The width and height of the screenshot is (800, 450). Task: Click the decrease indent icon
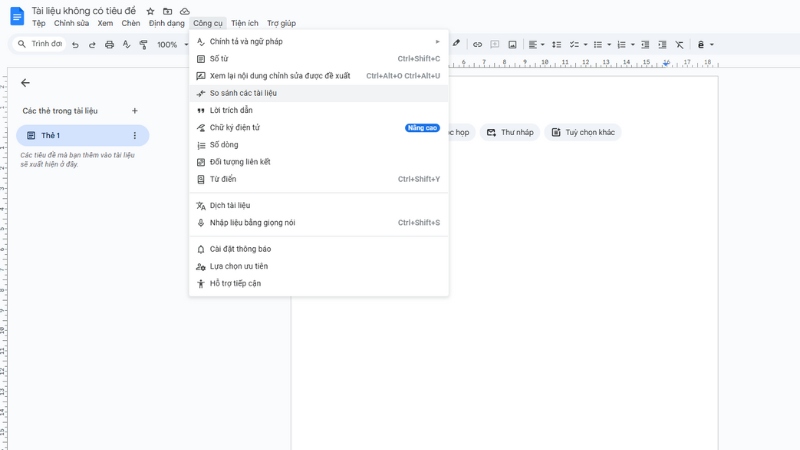tap(645, 45)
